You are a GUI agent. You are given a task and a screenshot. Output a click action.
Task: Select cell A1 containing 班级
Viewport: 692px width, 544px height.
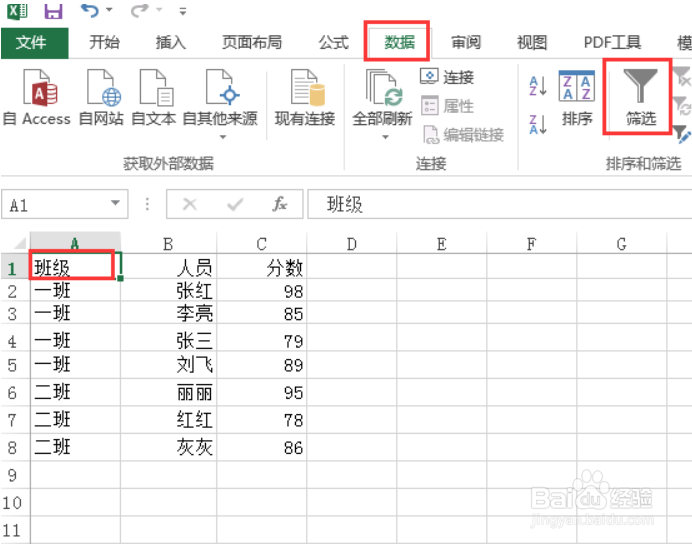click(75, 266)
